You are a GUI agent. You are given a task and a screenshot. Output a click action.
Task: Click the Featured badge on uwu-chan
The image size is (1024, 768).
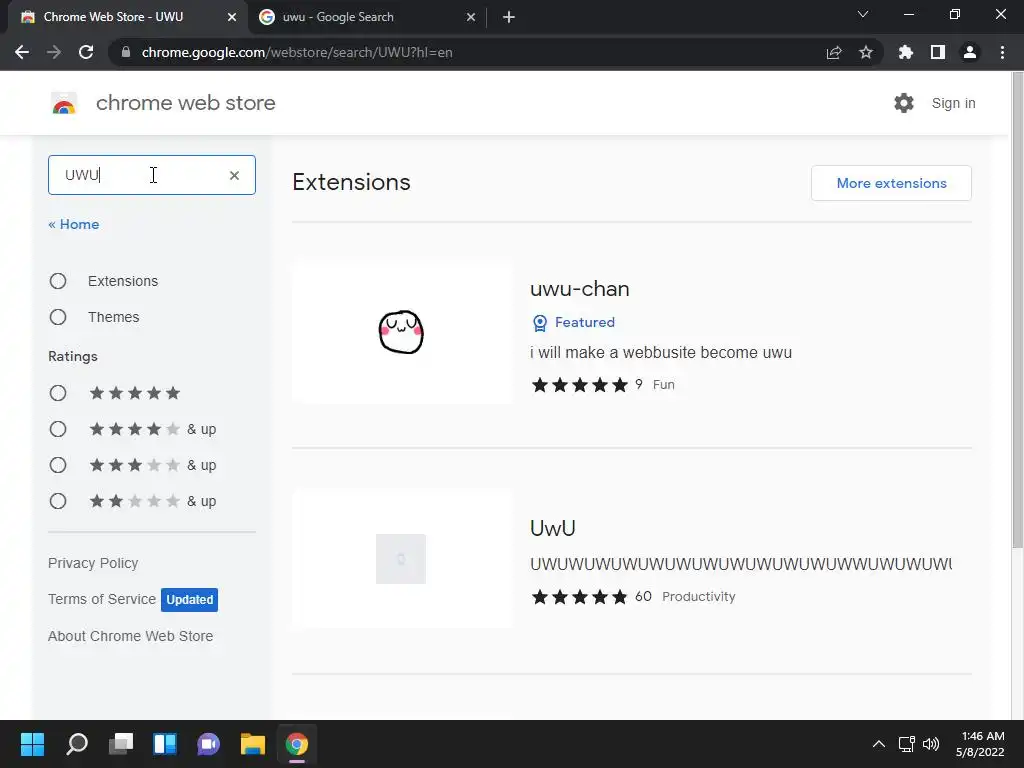click(x=574, y=323)
